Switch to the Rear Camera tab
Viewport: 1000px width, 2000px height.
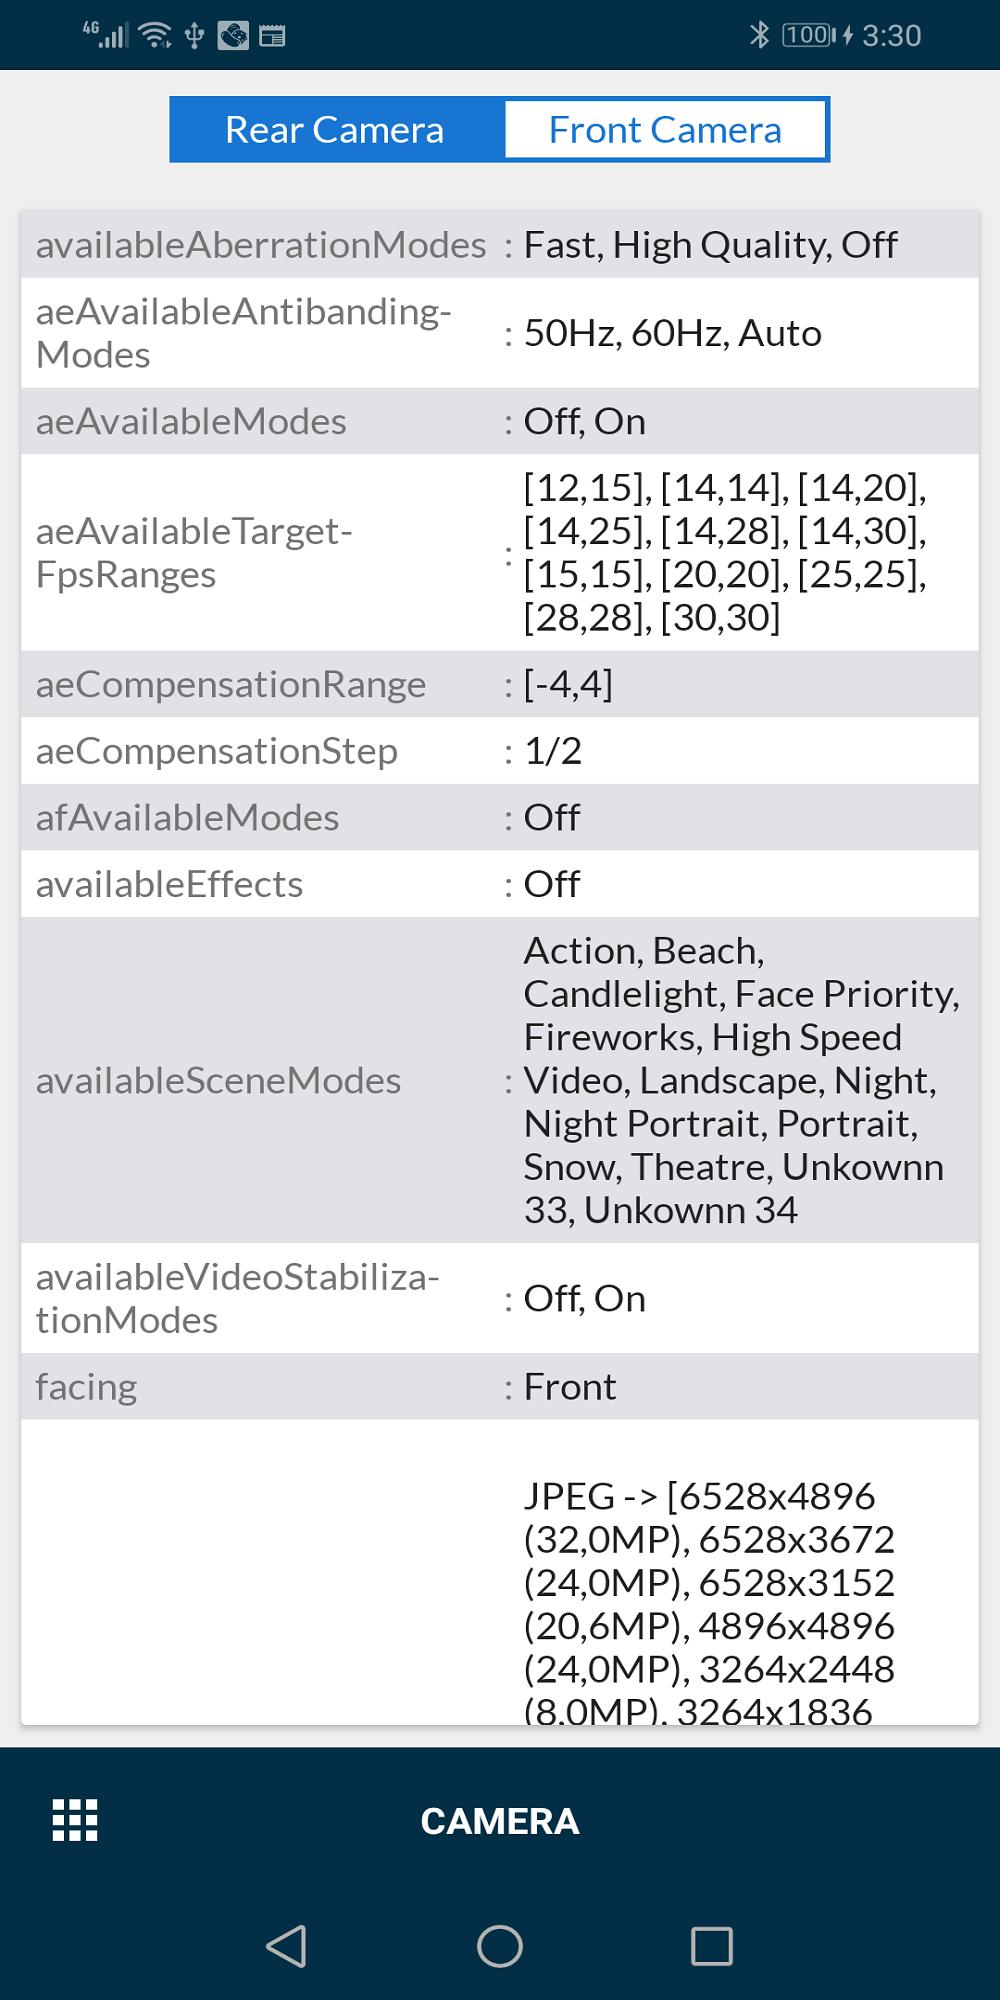335,129
